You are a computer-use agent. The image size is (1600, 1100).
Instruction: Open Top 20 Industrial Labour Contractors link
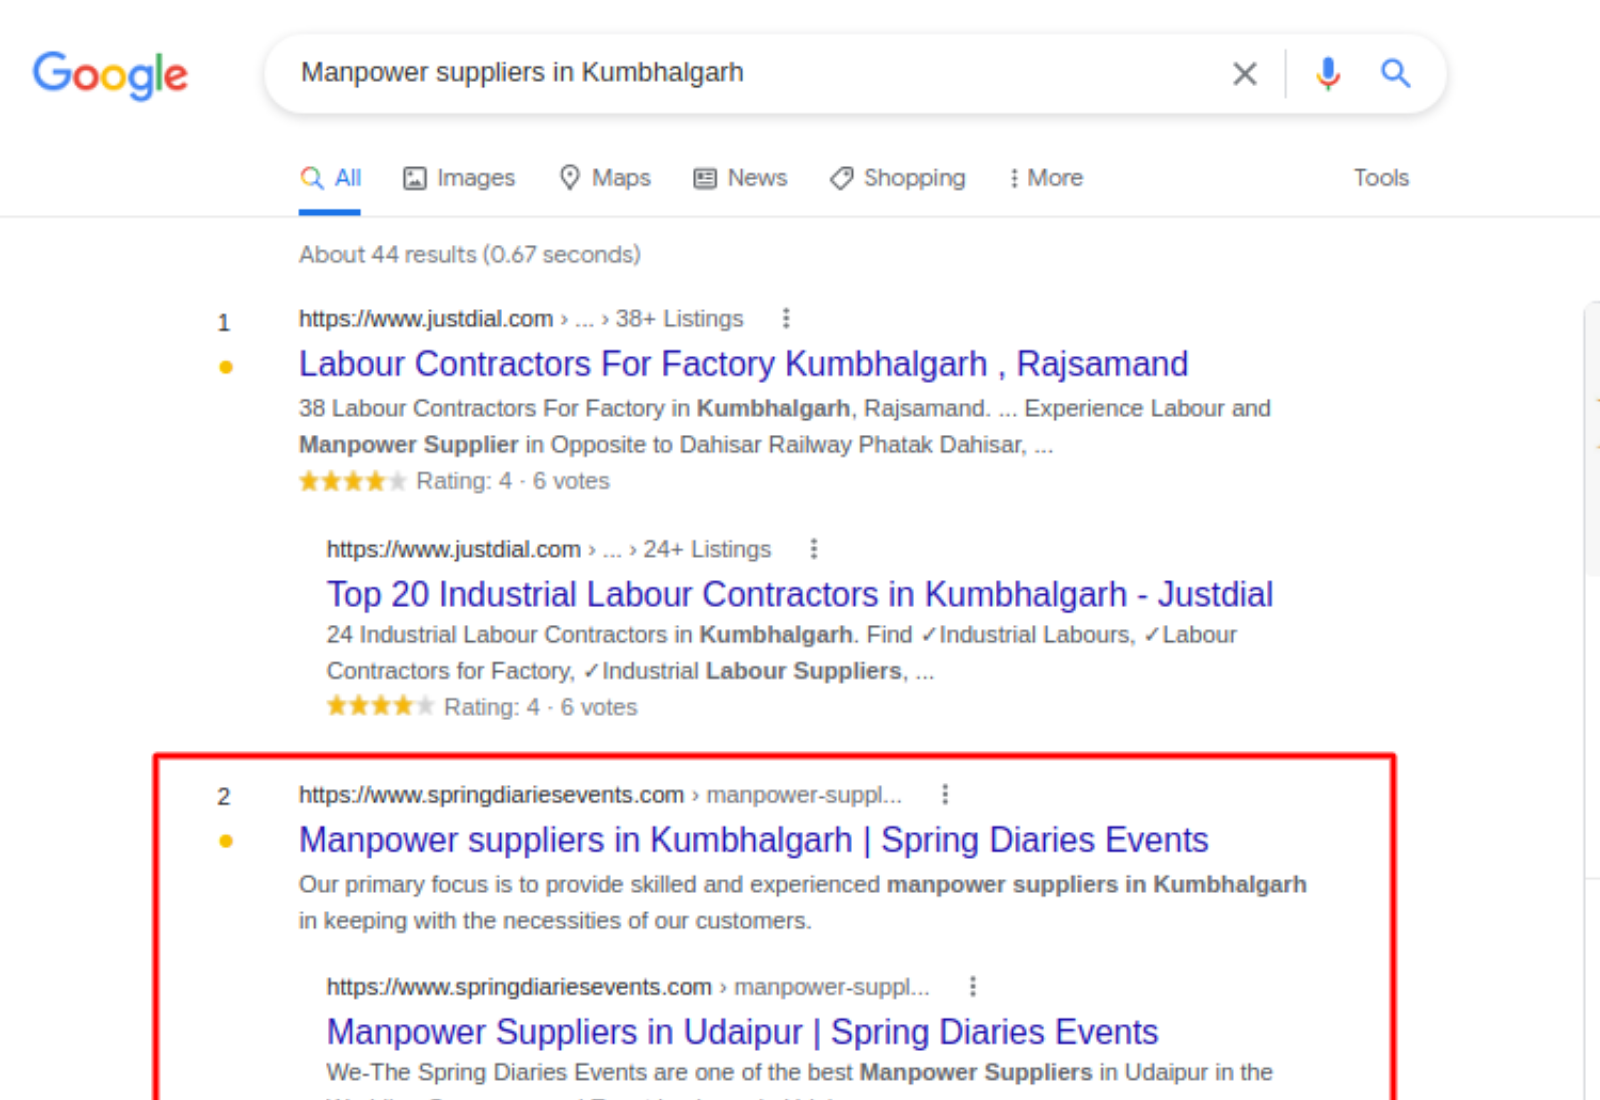pos(799,594)
